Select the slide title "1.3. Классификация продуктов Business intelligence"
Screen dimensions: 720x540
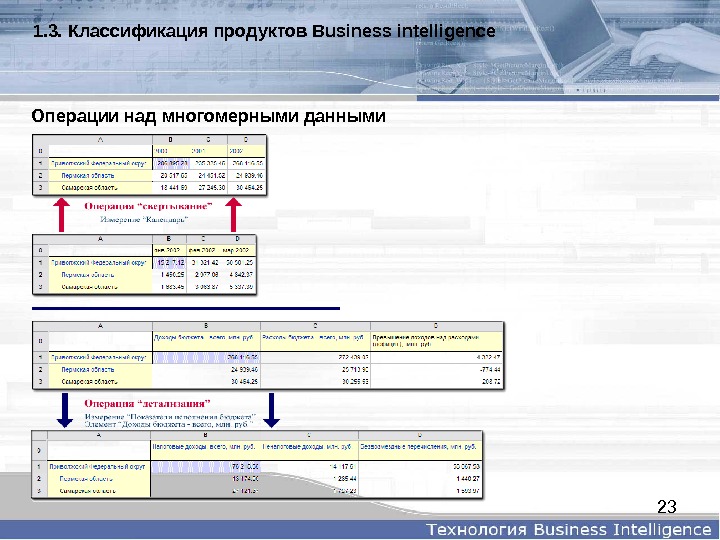tap(264, 32)
